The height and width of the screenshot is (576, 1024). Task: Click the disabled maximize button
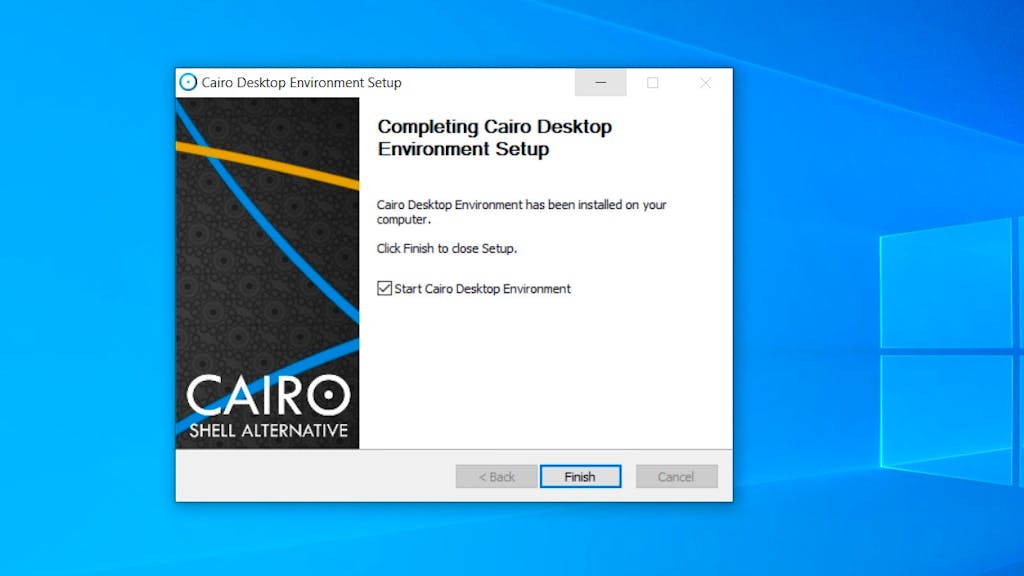tap(652, 82)
